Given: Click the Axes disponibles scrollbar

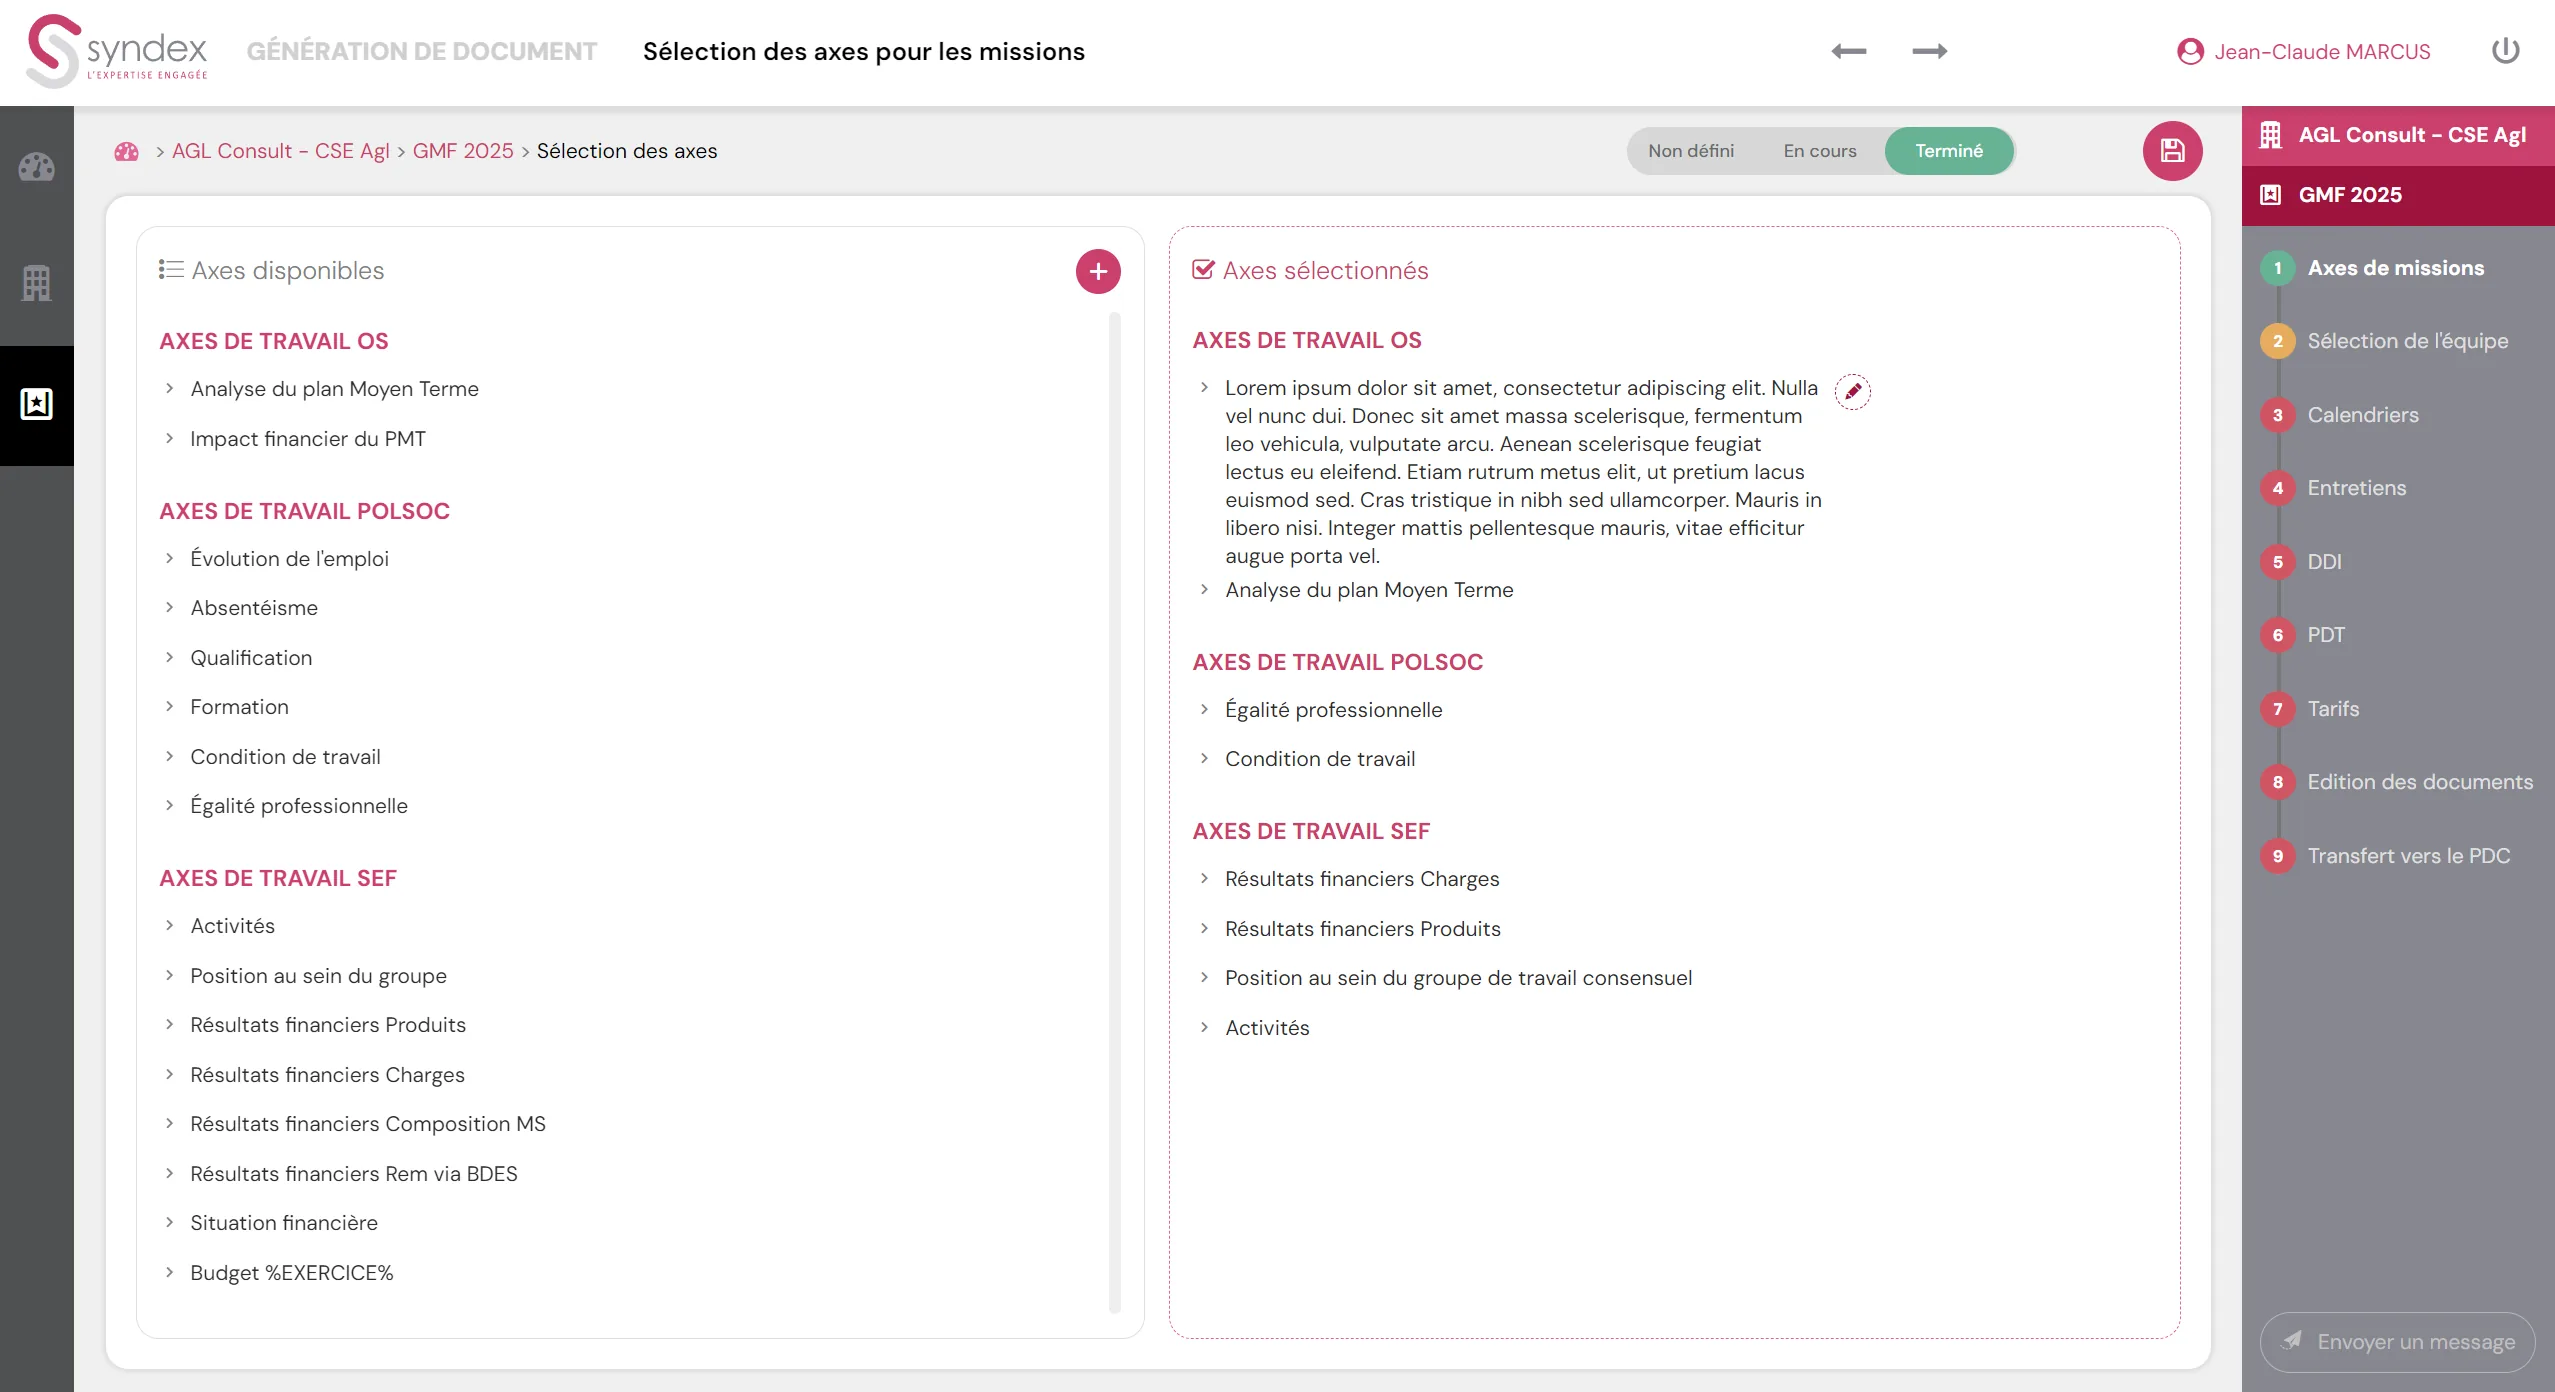Looking at the screenshot, I should 1114,812.
